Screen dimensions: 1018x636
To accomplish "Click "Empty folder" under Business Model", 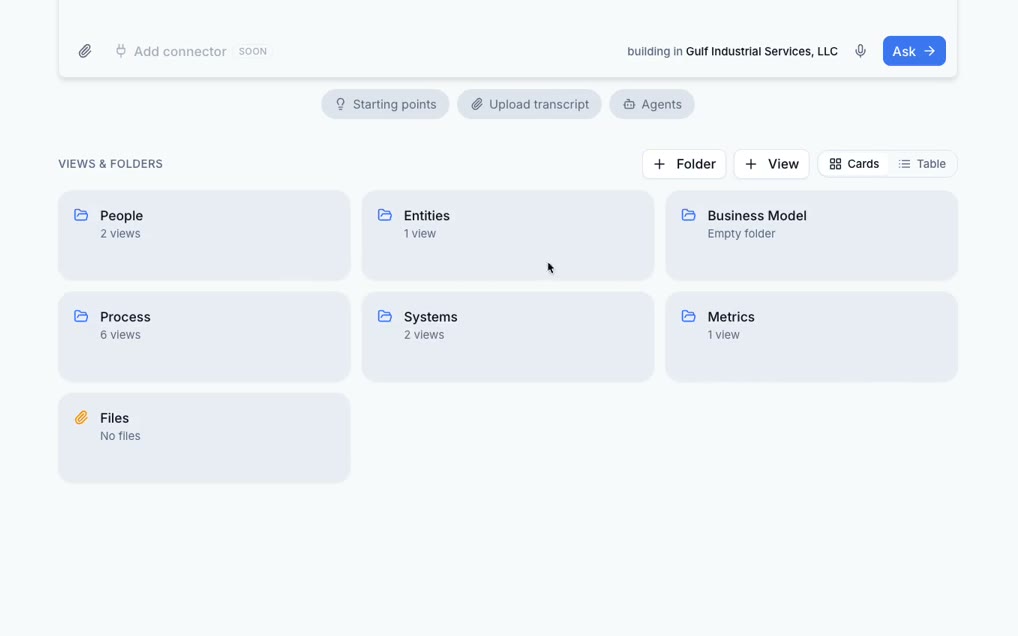I will pos(741,234).
